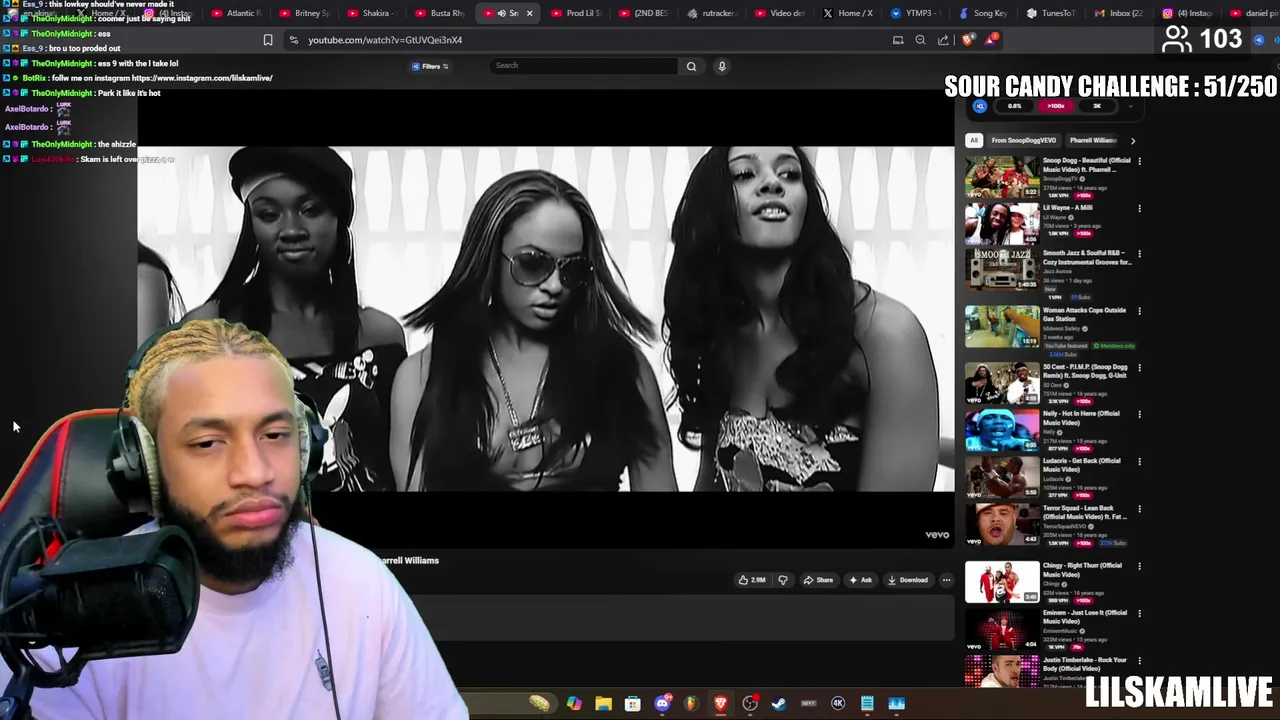The width and height of the screenshot is (1280, 720).
Task: Open Chingy Right Thurr video thumbnail
Action: tap(1002, 582)
